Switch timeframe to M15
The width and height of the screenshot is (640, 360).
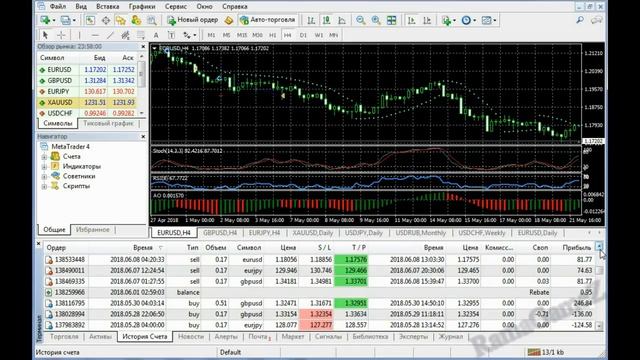pyautogui.click(x=242, y=35)
